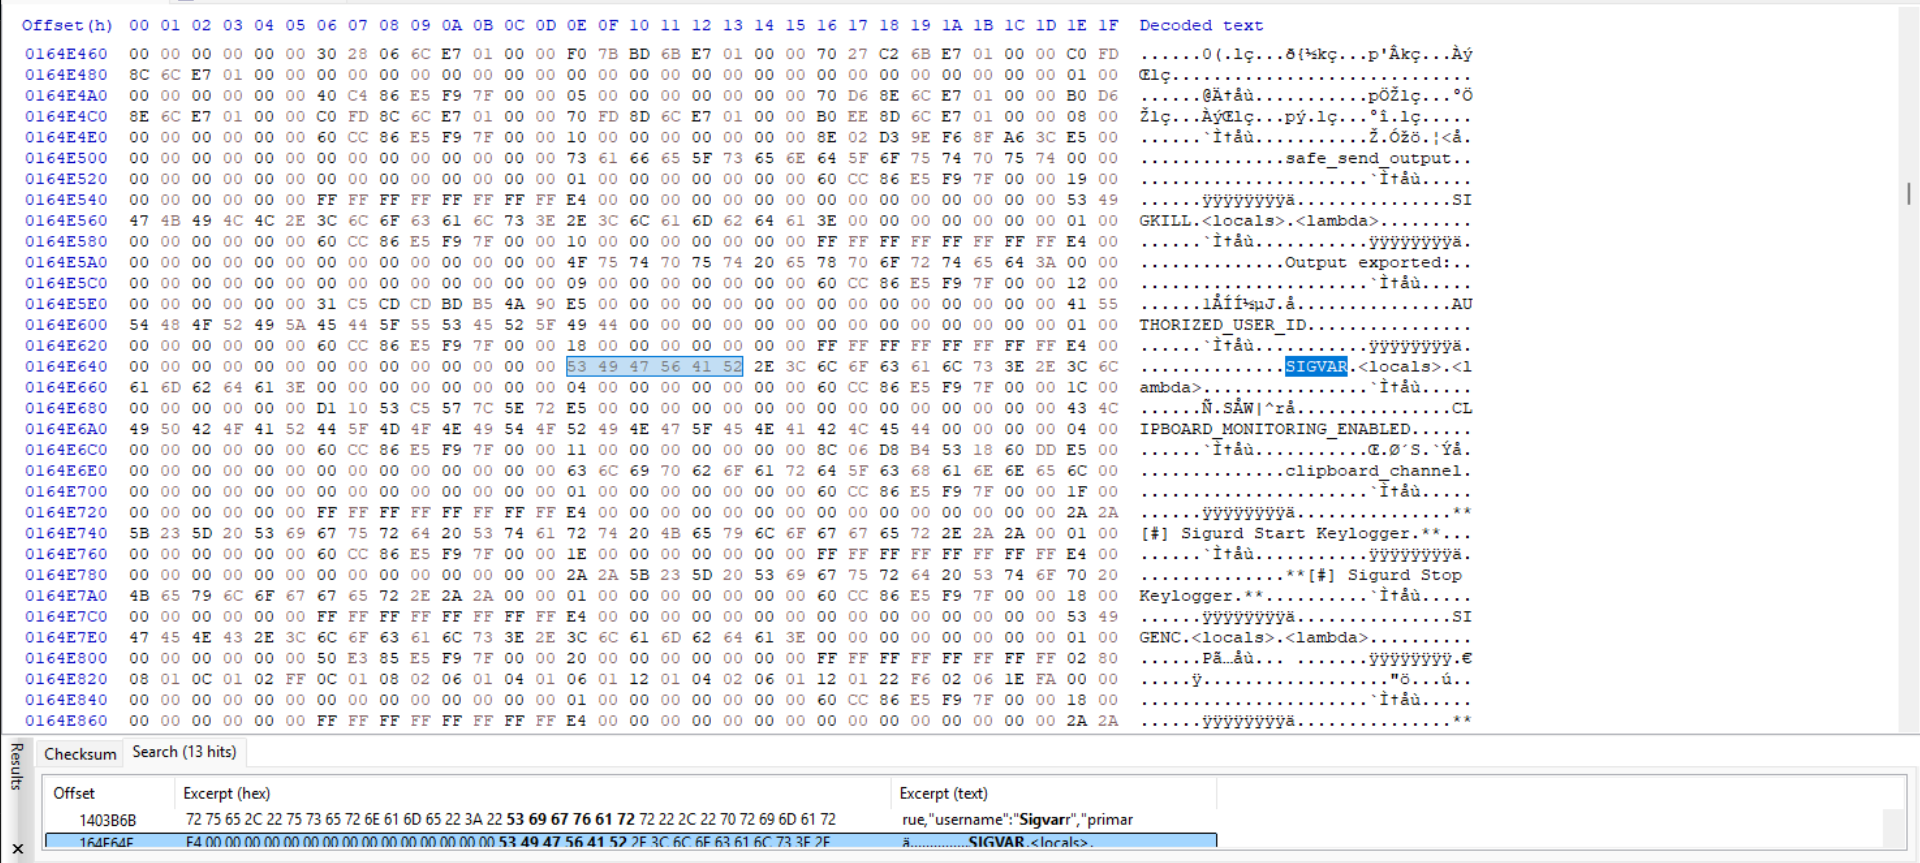The width and height of the screenshot is (1920, 863).
Task: Click the highlighted SIGVAR in decoded text
Action: pyautogui.click(x=1315, y=367)
